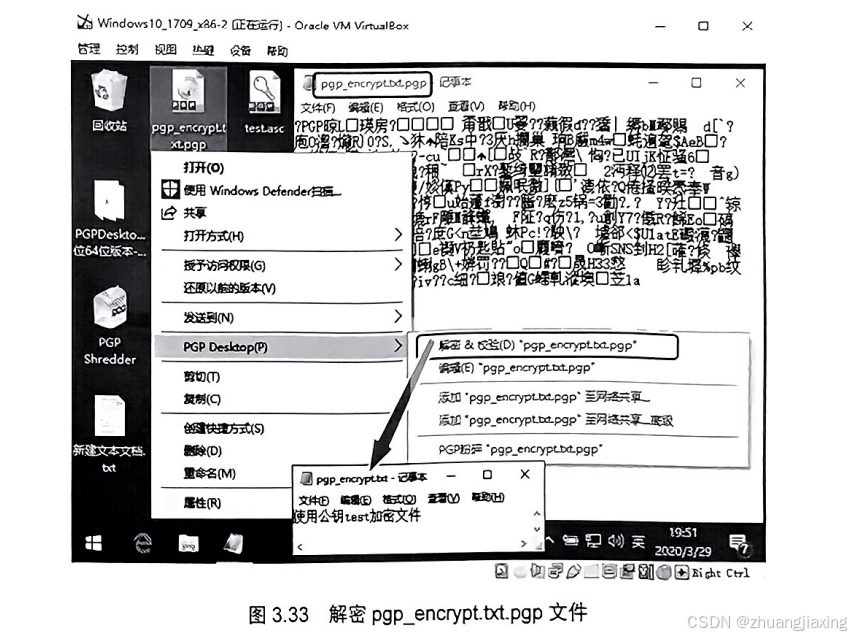Activate the Notepad icon on the taskbar
The width and height of the screenshot is (851, 637).
click(x=234, y=543)
